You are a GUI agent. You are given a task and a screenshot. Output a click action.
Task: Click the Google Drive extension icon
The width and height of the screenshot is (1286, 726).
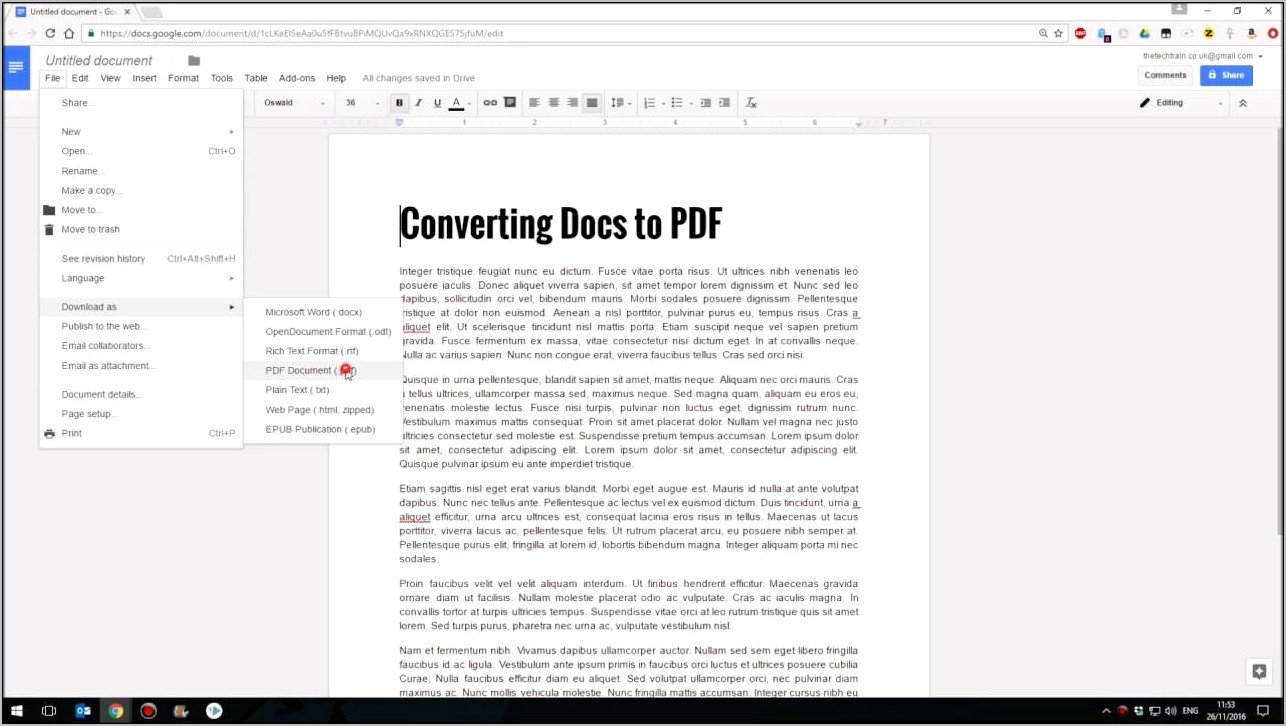point(1146,33)
